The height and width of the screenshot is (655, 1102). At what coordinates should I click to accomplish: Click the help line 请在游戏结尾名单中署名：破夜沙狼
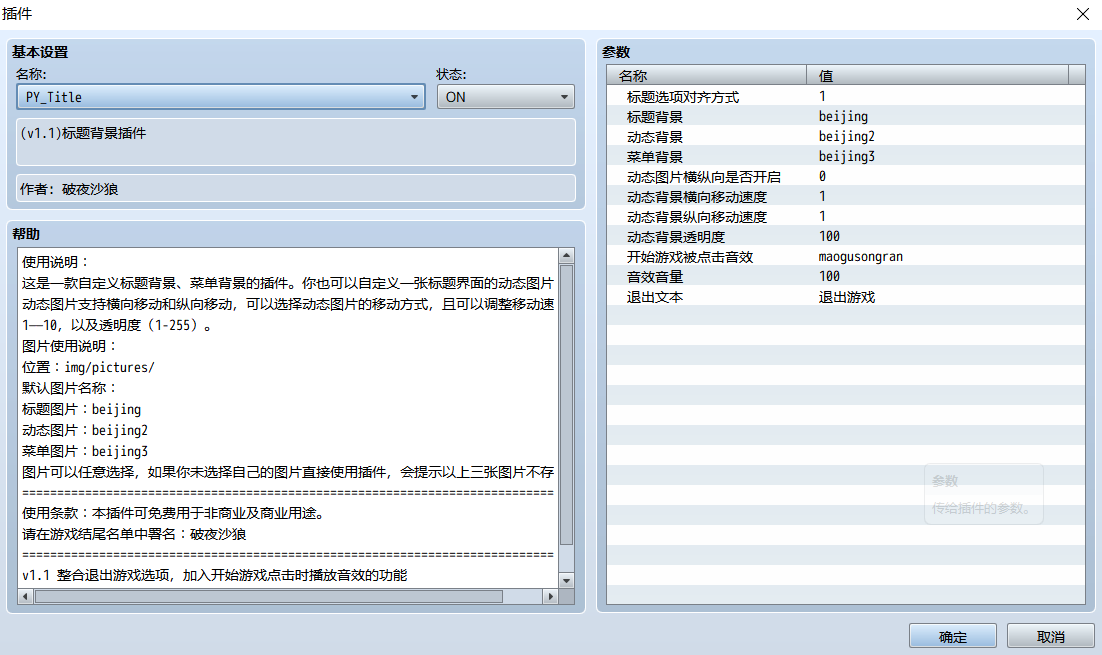[x=134, y=534]
